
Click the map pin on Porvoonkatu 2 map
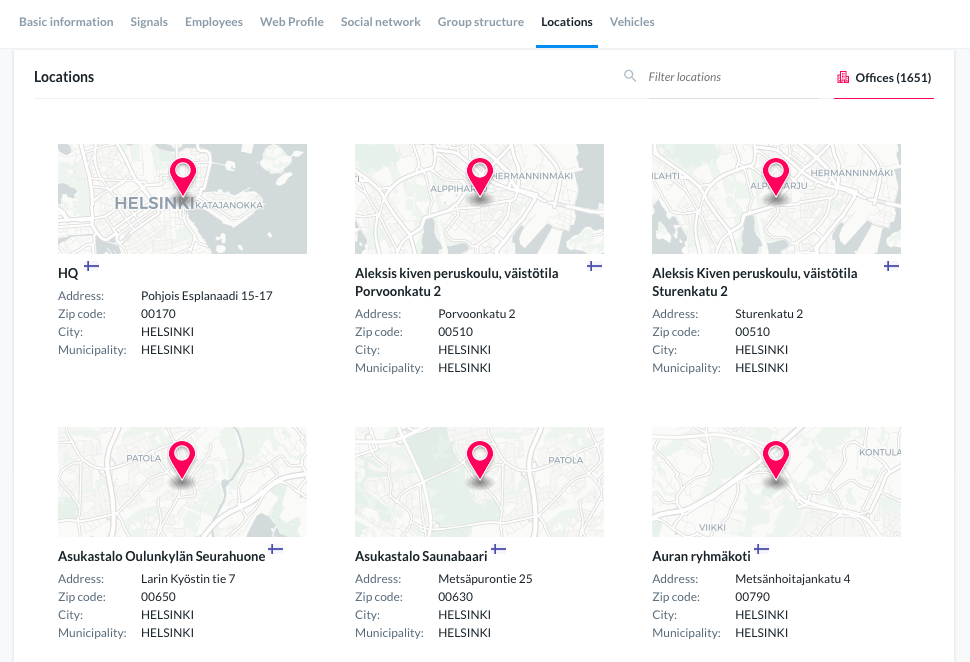pos(479,176)
